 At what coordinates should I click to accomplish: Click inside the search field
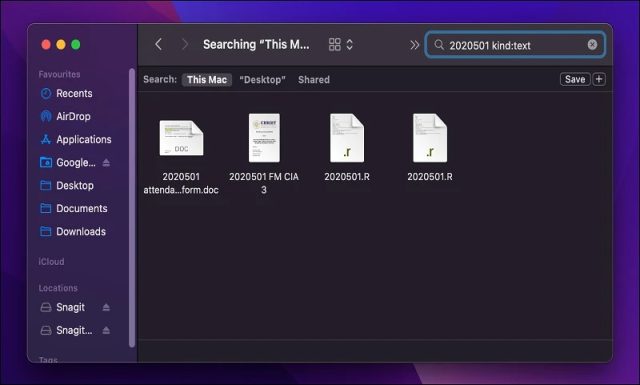click(x=515, y=45)
